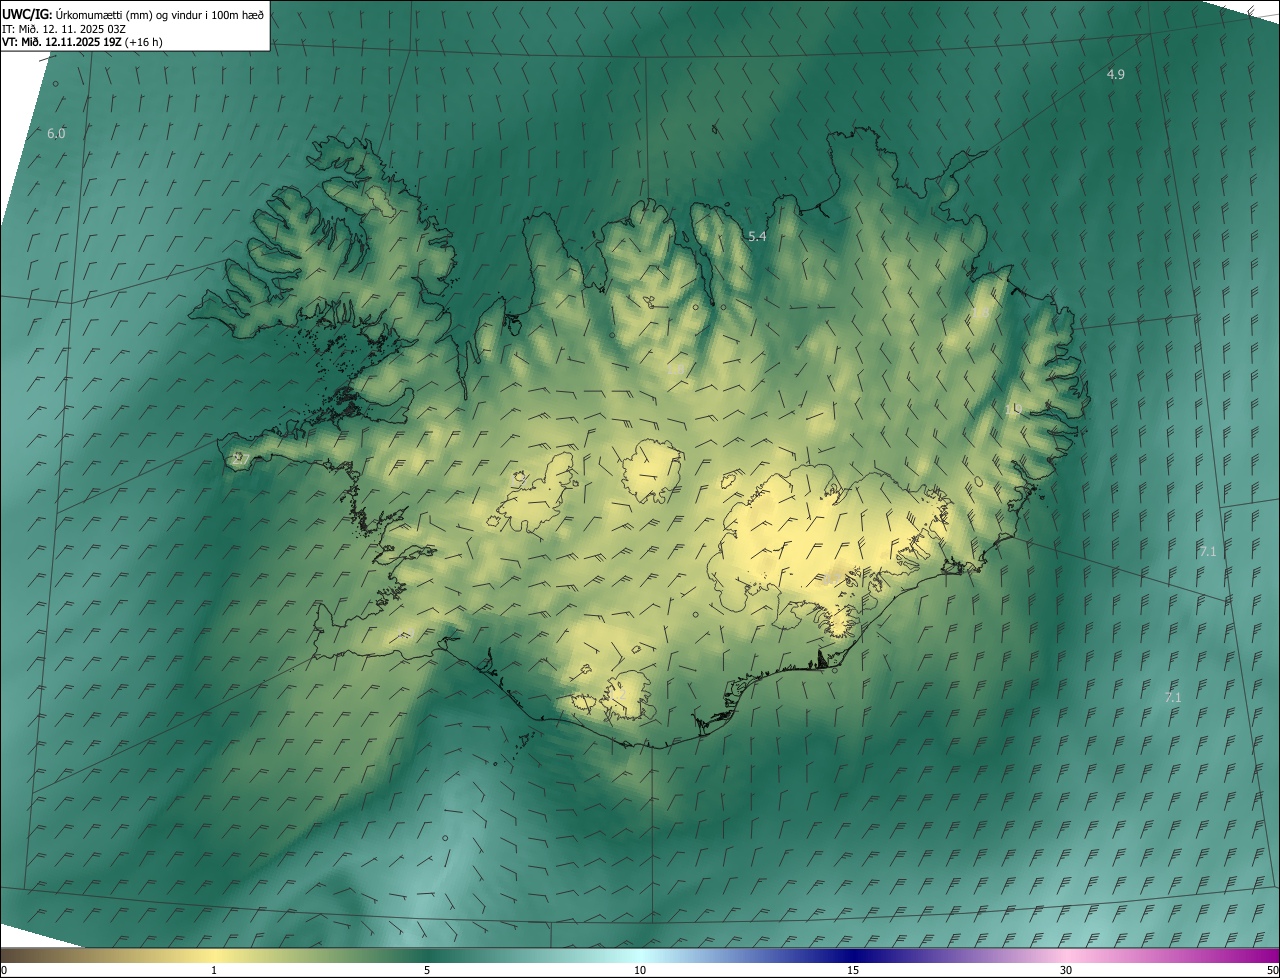Image resolution: width=1280 pixels, height=978 pixels.
Task: Click the 50 tick label on color scale
Action: pos(1272,970)
